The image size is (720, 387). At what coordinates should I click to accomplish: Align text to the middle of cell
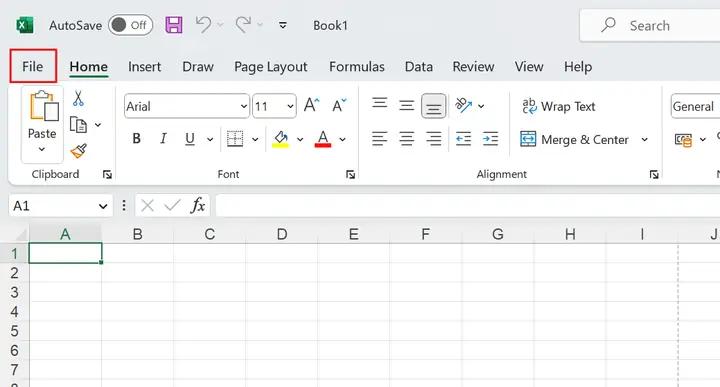406,106
